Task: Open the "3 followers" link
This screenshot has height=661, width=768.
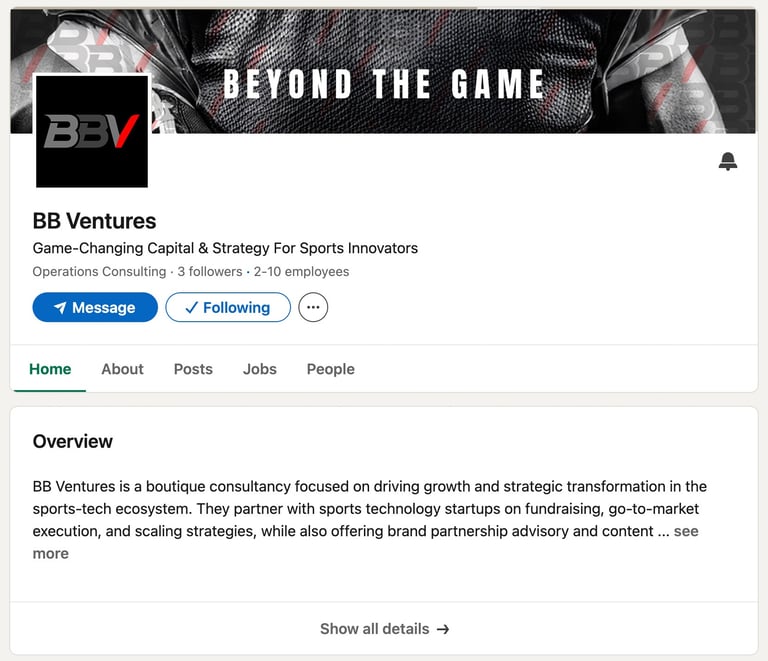Action: [210, 272]
